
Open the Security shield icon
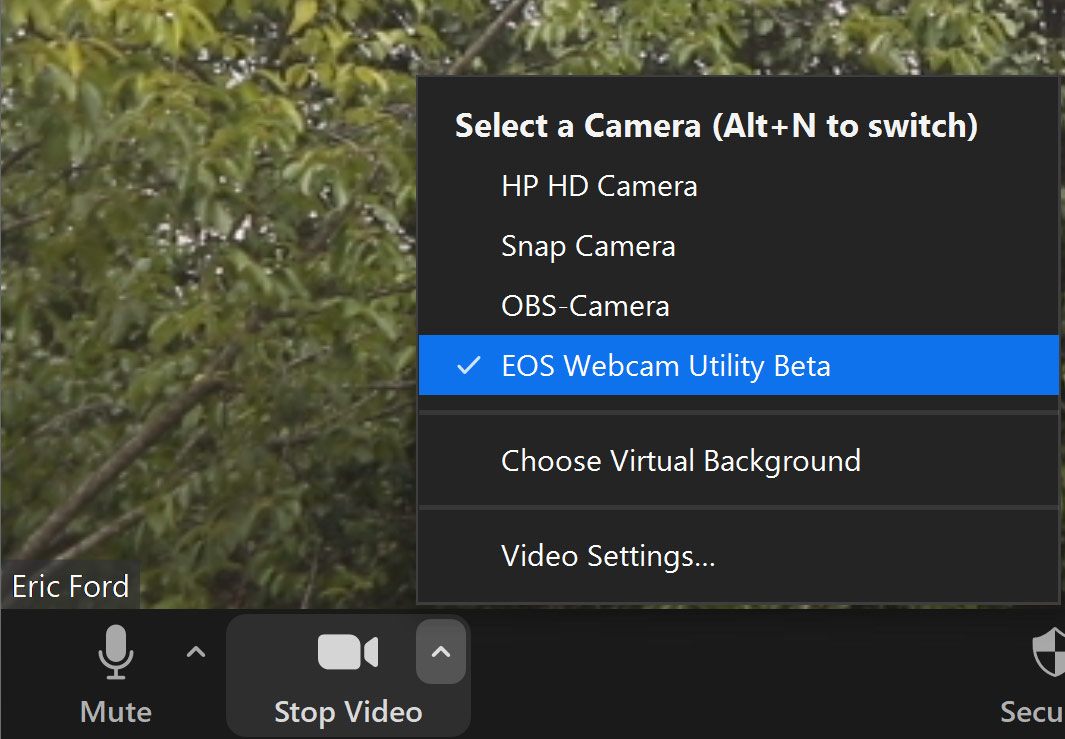1048,652
